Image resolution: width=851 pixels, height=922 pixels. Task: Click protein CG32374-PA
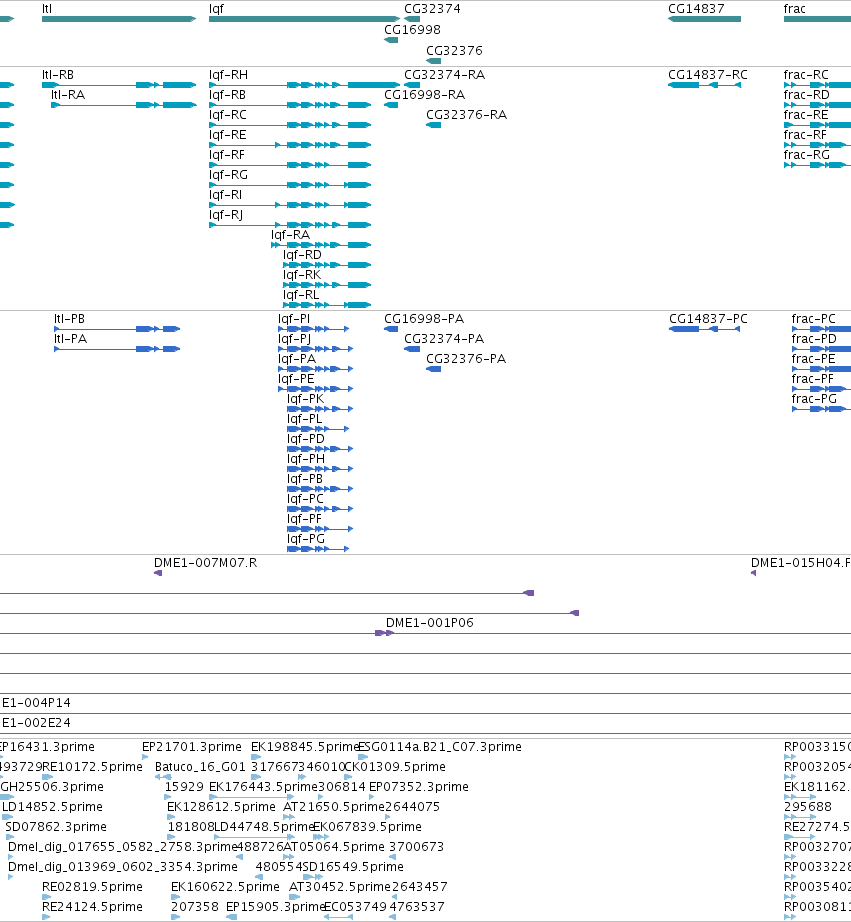444,339
